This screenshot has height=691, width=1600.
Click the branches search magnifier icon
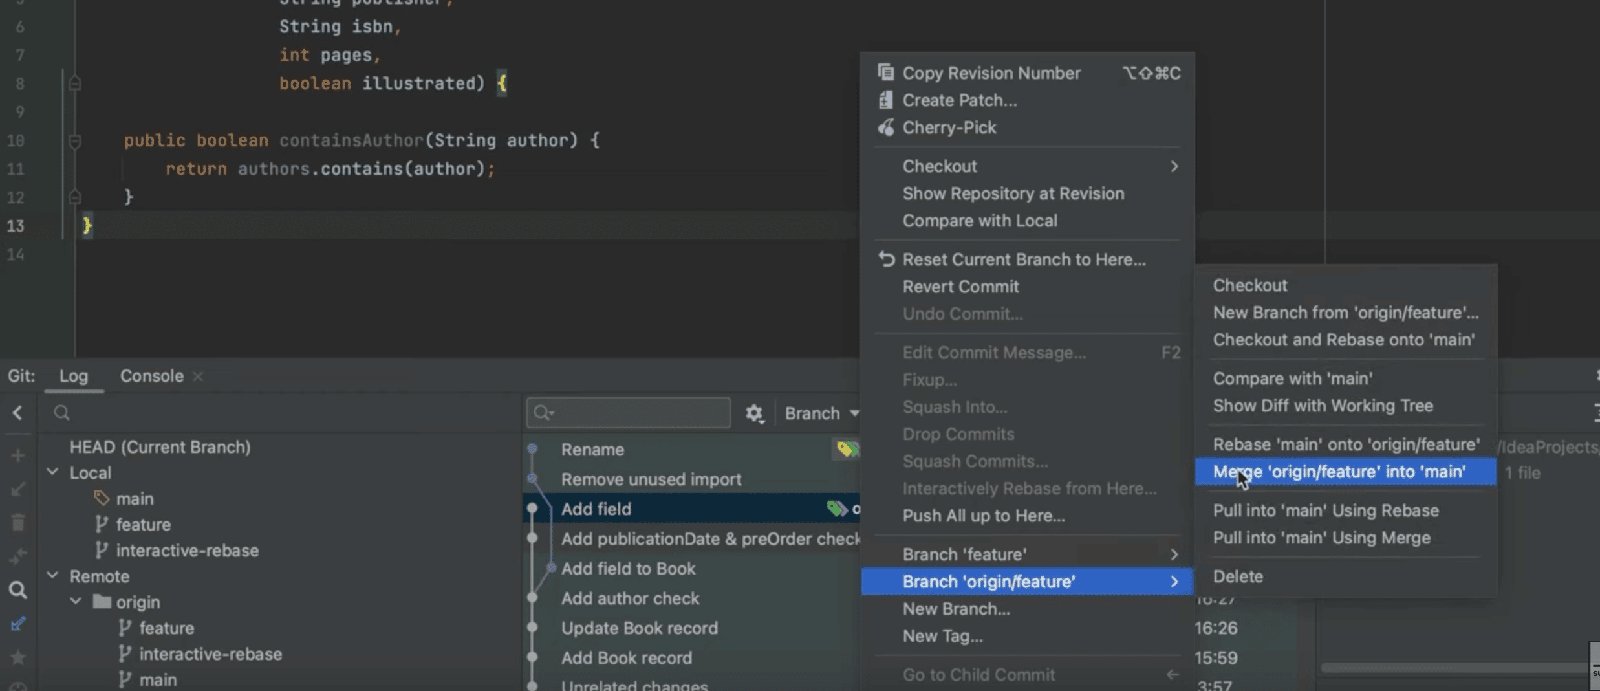point(62,412)
